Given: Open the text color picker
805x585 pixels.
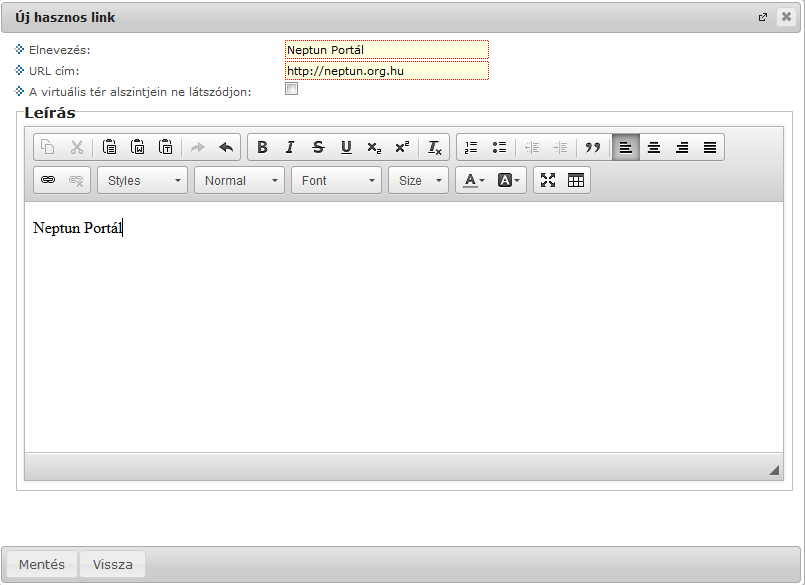Looking at the screenshot, I should coord(473,180).
